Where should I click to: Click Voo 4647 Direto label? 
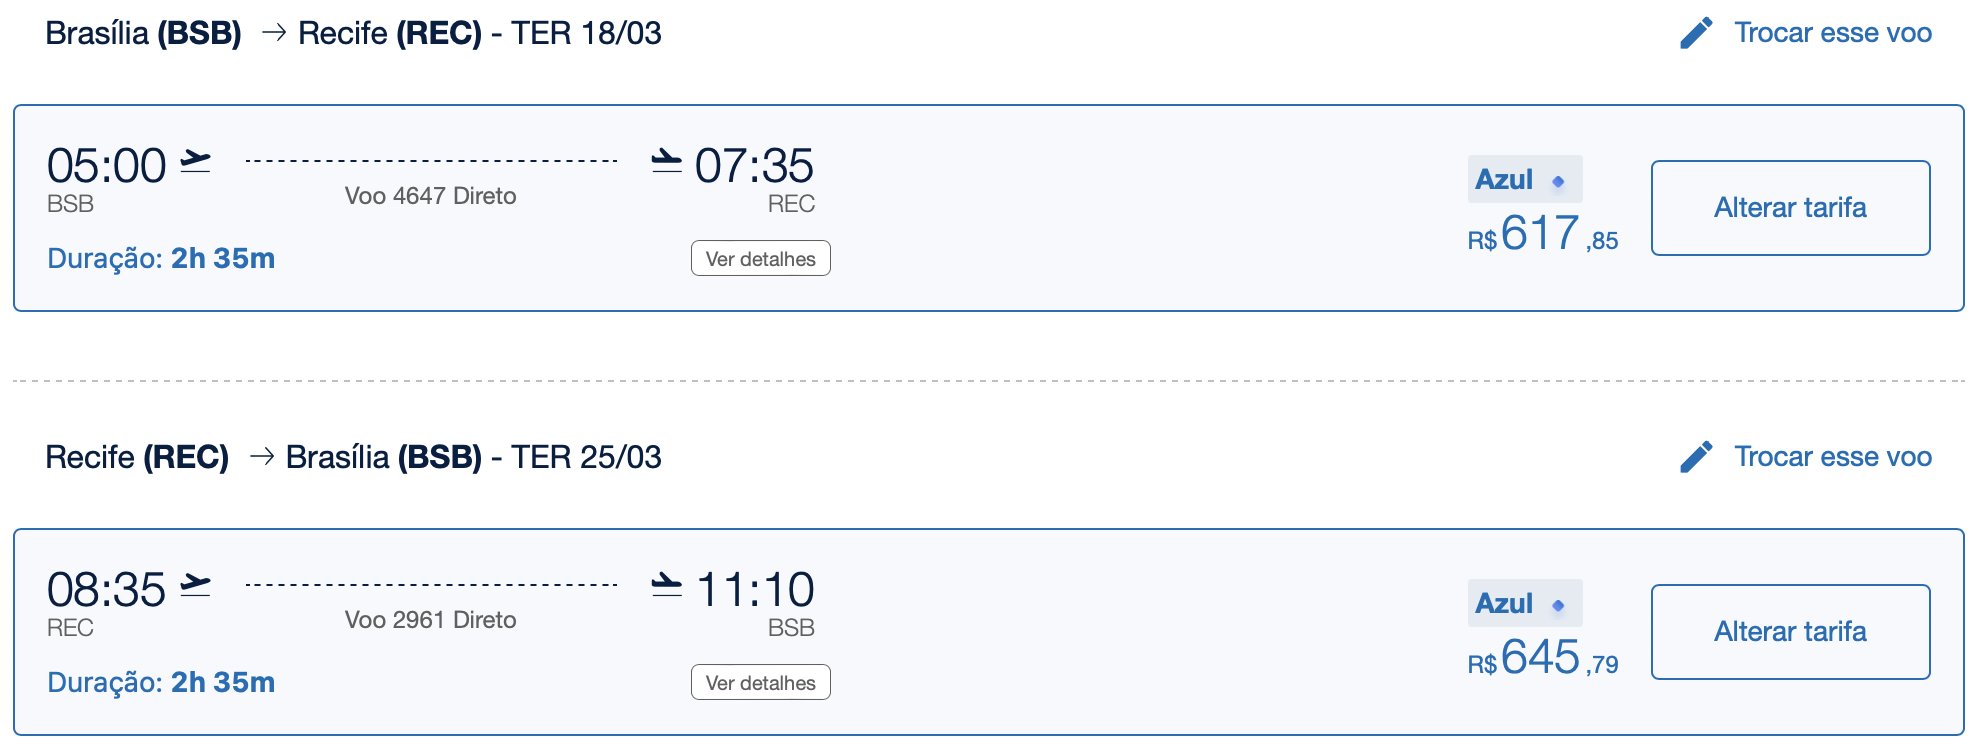click(x=430, y=196)
